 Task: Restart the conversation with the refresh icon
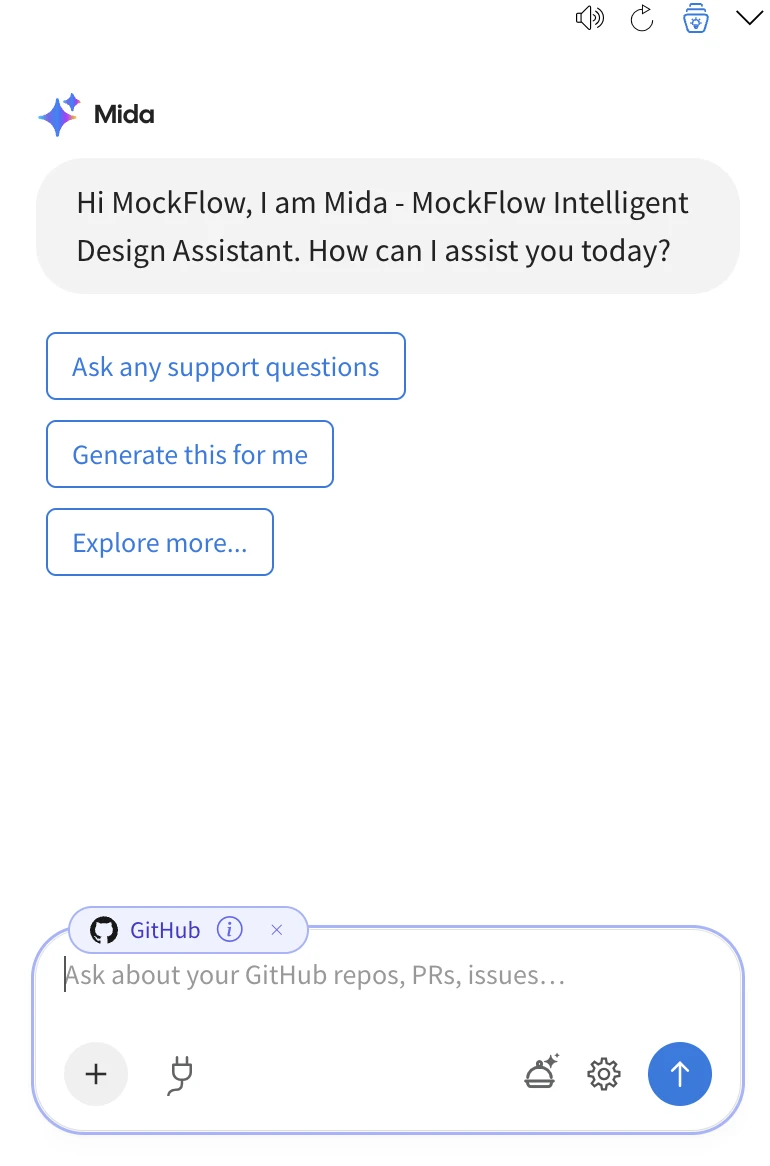641,18
